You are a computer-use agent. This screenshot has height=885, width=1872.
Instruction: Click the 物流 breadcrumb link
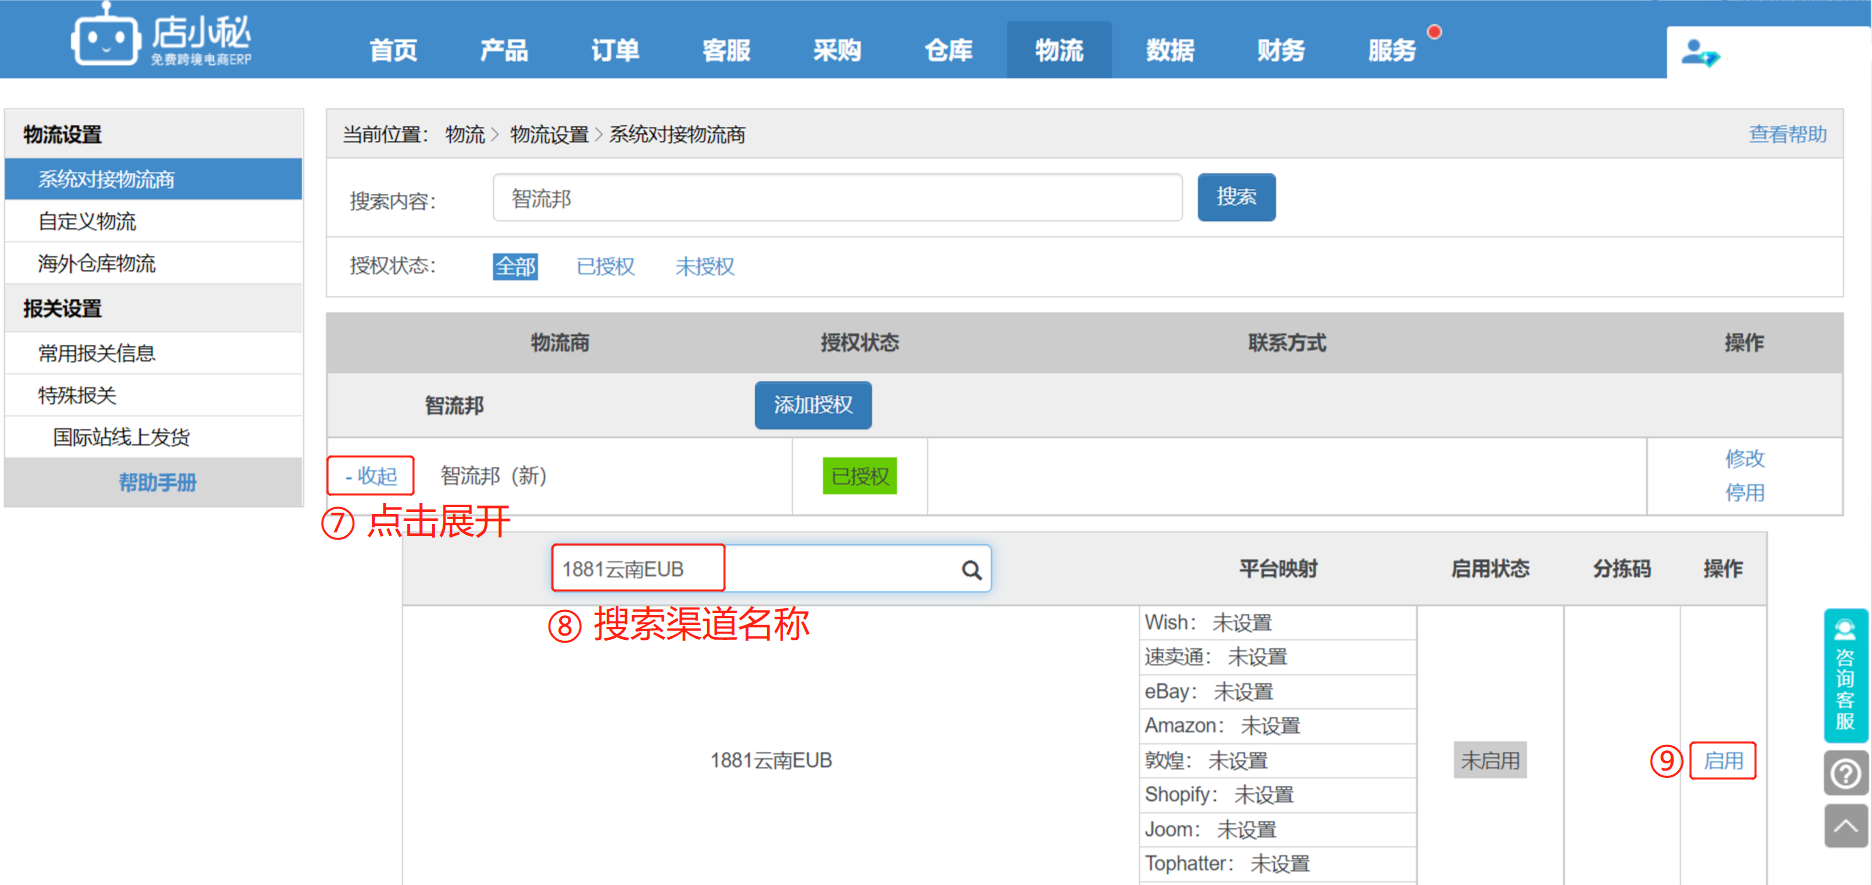(465, 135)
